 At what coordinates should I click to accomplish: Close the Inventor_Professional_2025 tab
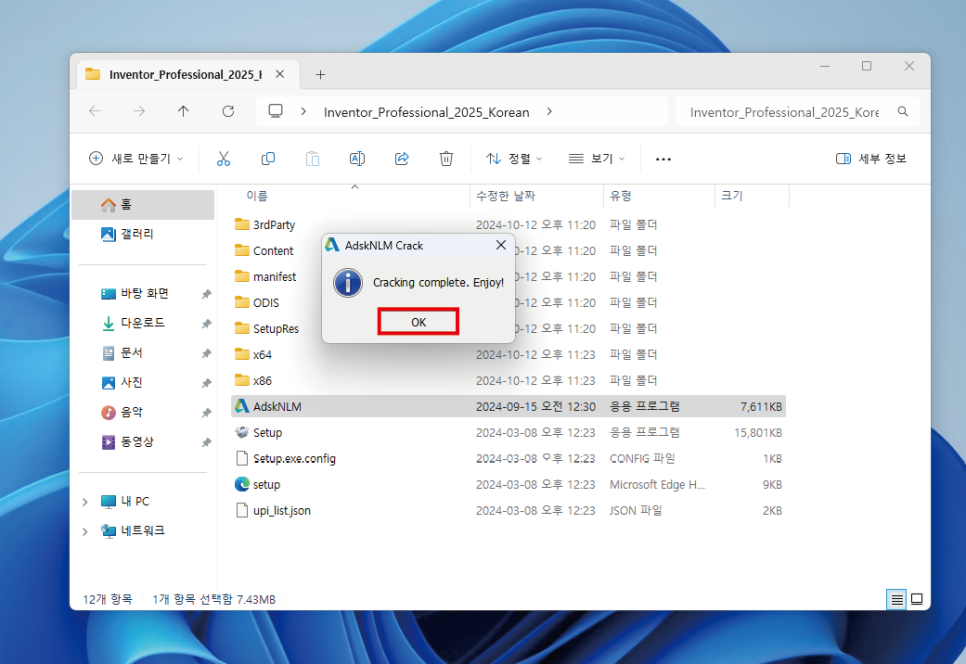pos(280,74)
